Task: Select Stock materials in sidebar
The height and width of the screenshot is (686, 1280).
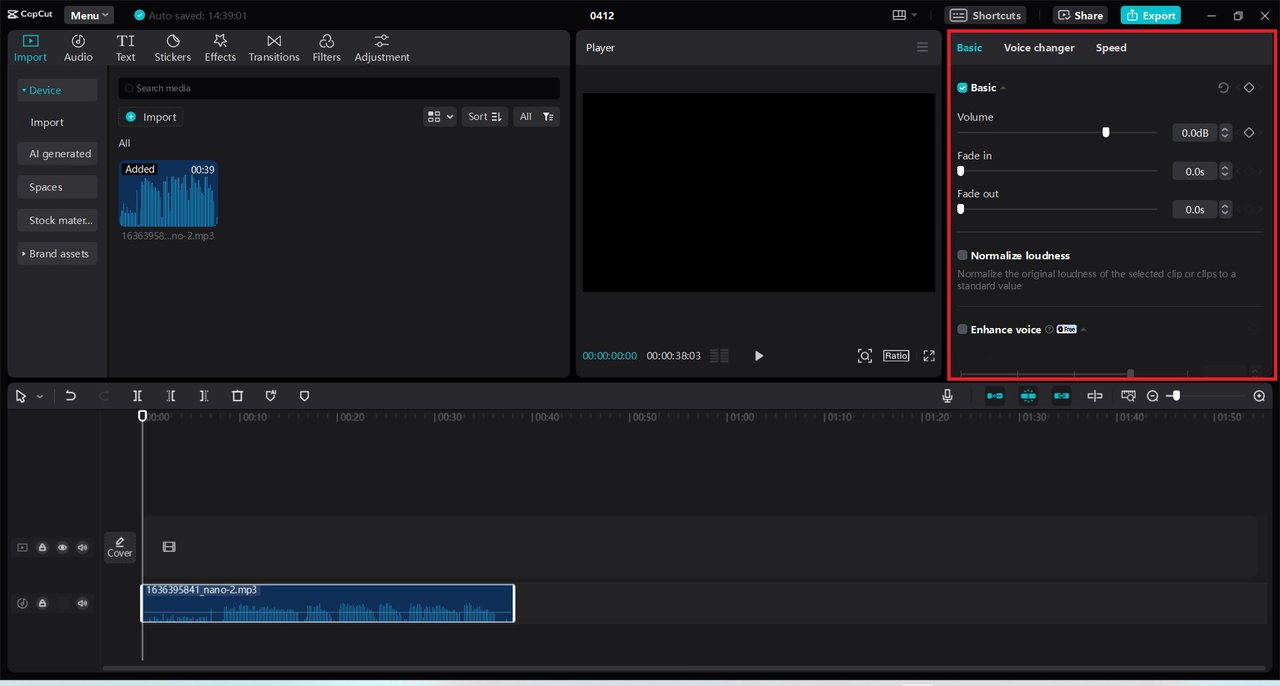Action: click(57, 220)
